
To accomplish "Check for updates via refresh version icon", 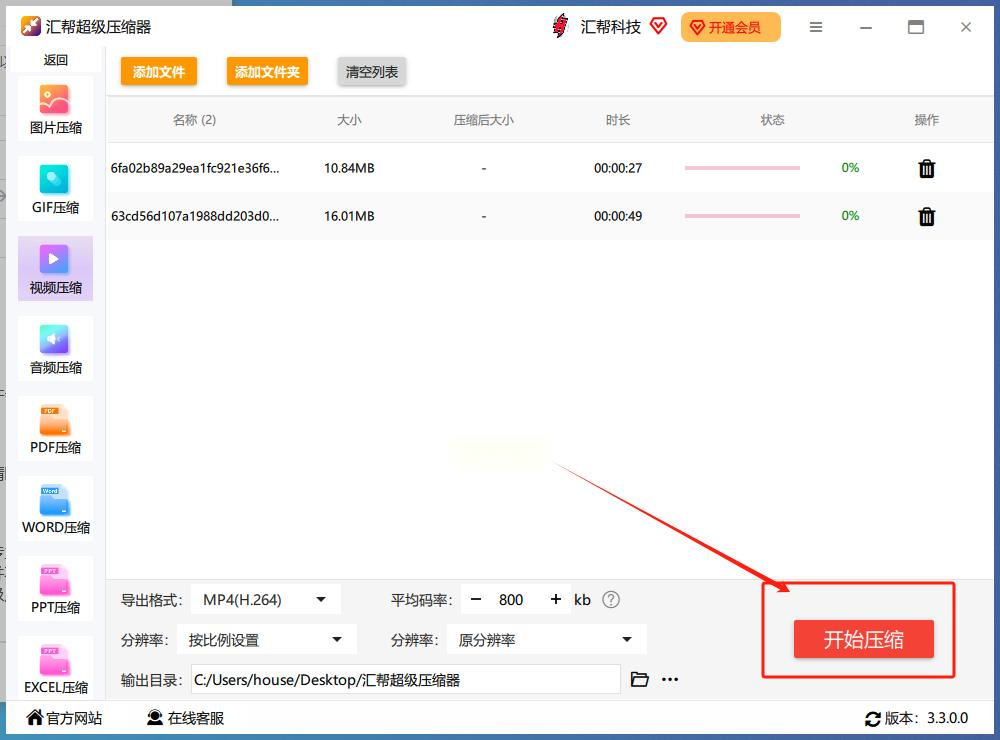I will pyautogui.click(x=872, y=719).
